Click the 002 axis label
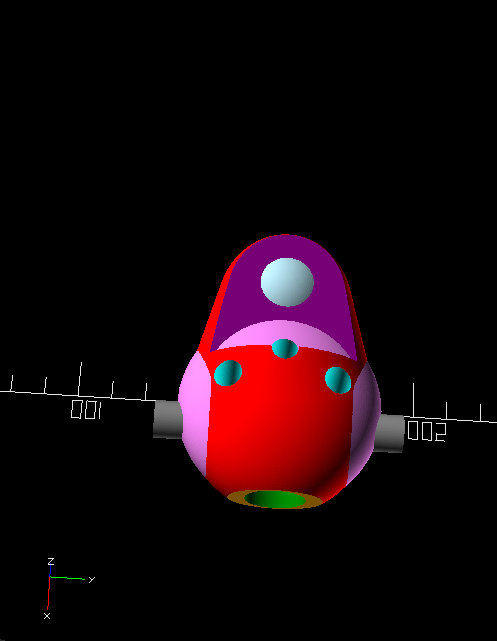This screenshot has height=641, width=497. click(x=427, y=431)
